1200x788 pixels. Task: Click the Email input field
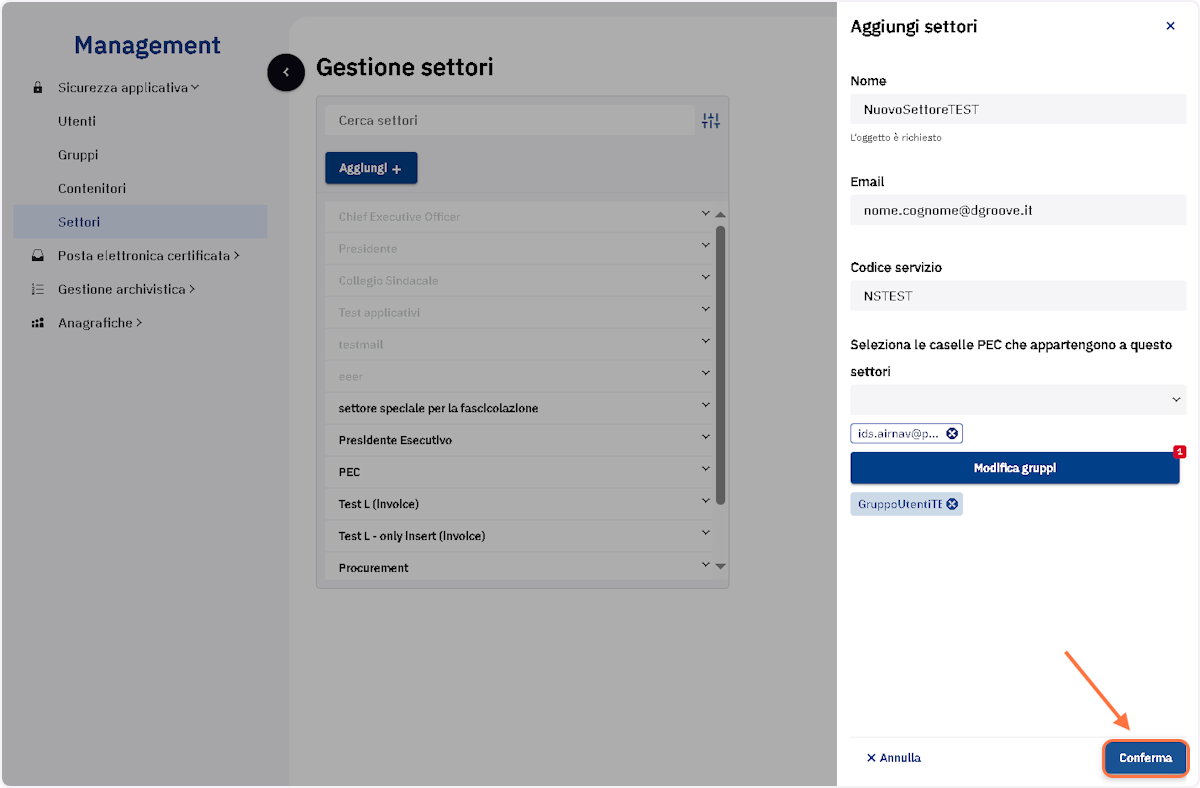(1018, 210)
